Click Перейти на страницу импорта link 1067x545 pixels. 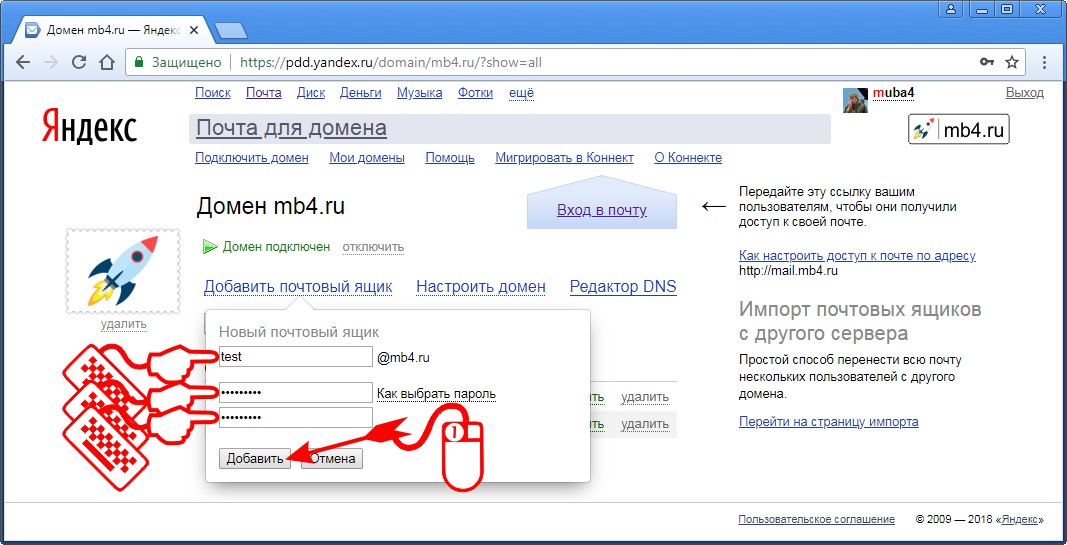point(829,422)
